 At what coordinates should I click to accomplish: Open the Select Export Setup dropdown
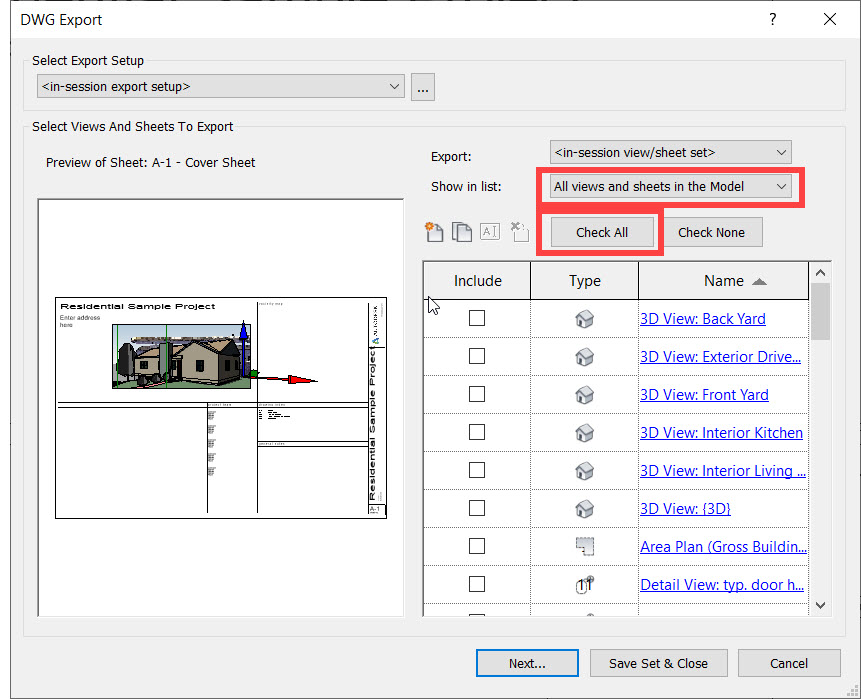221,87
